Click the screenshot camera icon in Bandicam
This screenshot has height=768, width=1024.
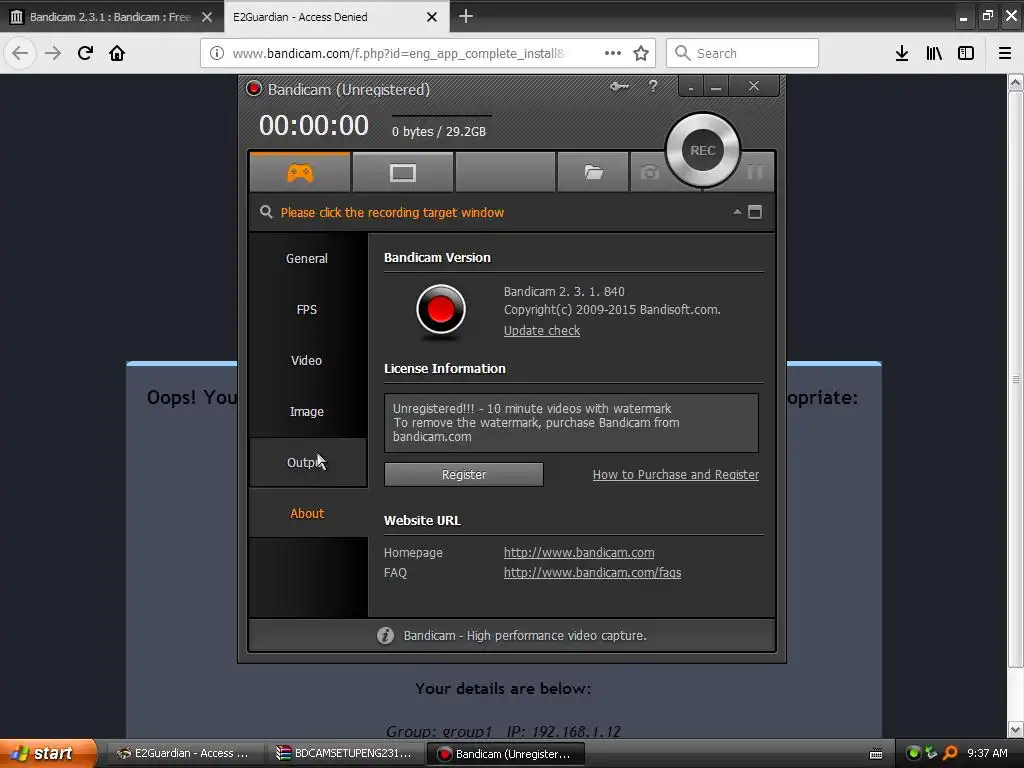649,172
